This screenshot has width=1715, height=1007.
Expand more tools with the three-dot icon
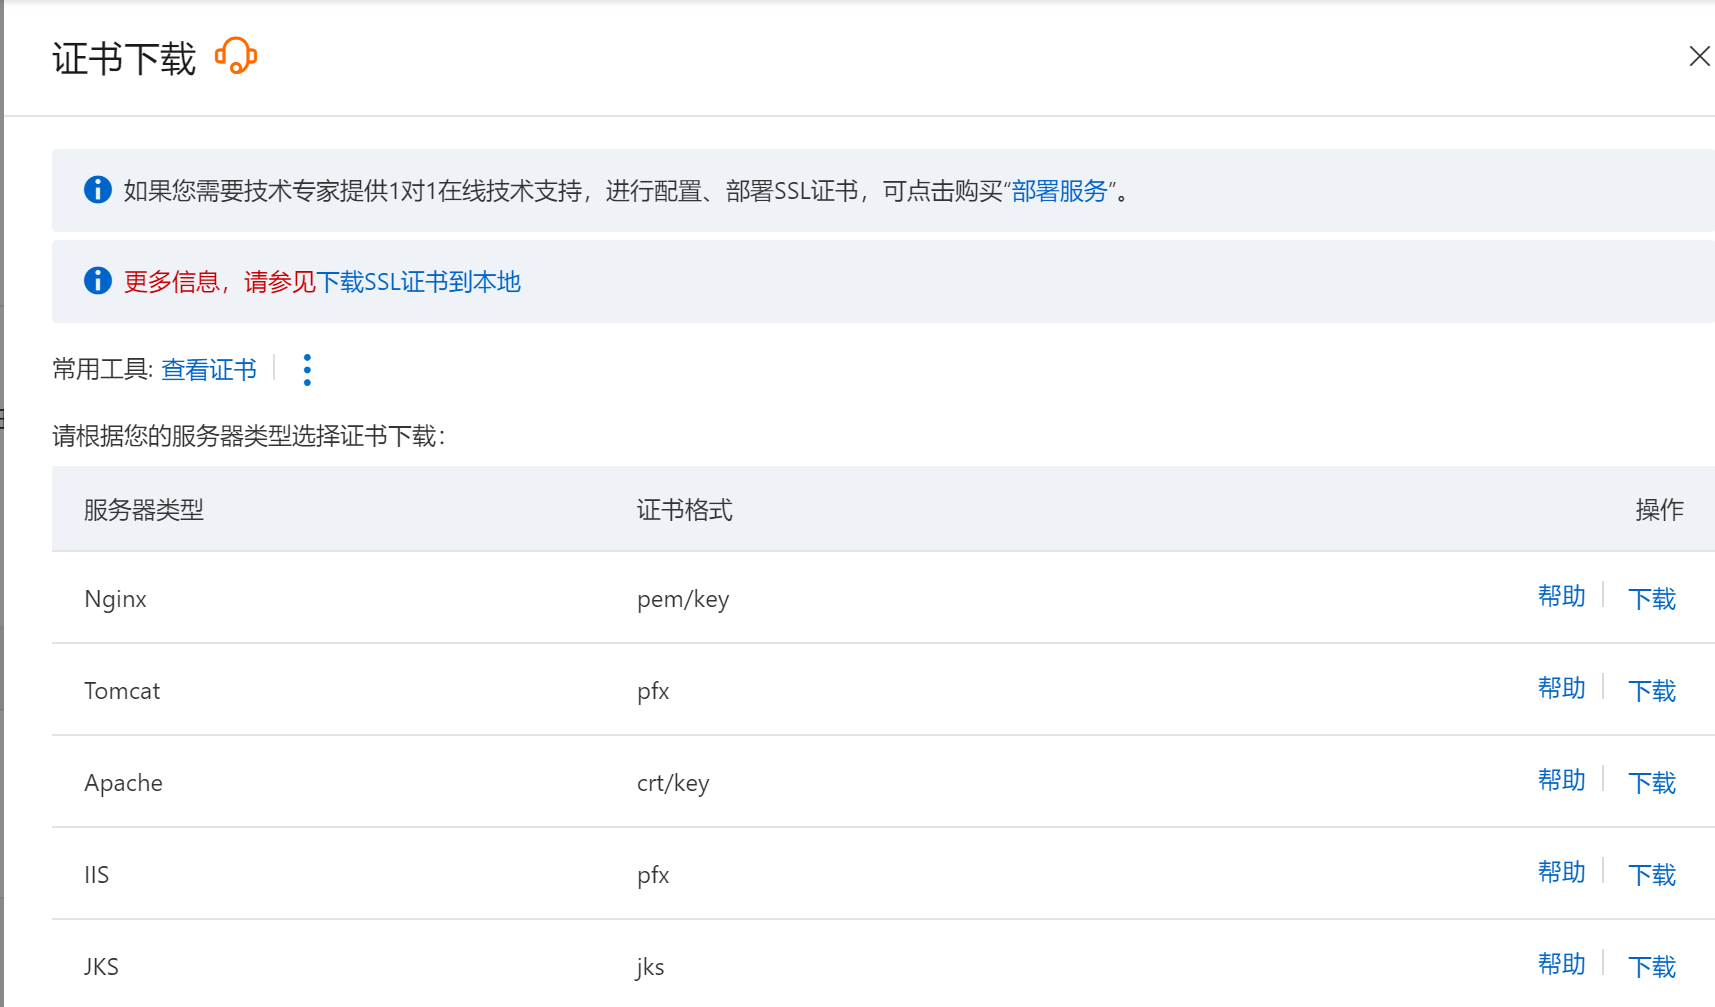pyautogui.click(x=307, y=370)
